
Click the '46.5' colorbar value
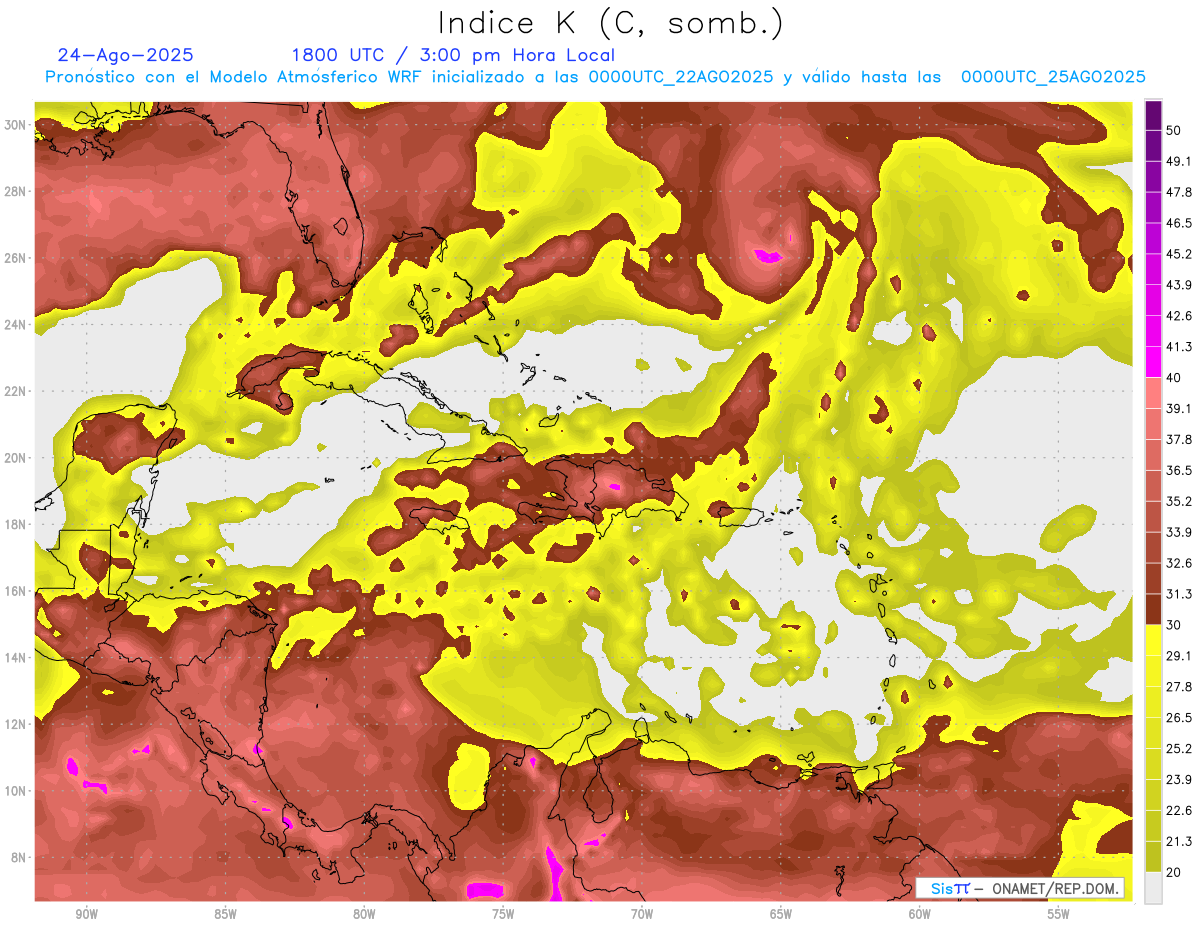[x=1179, y=223]
